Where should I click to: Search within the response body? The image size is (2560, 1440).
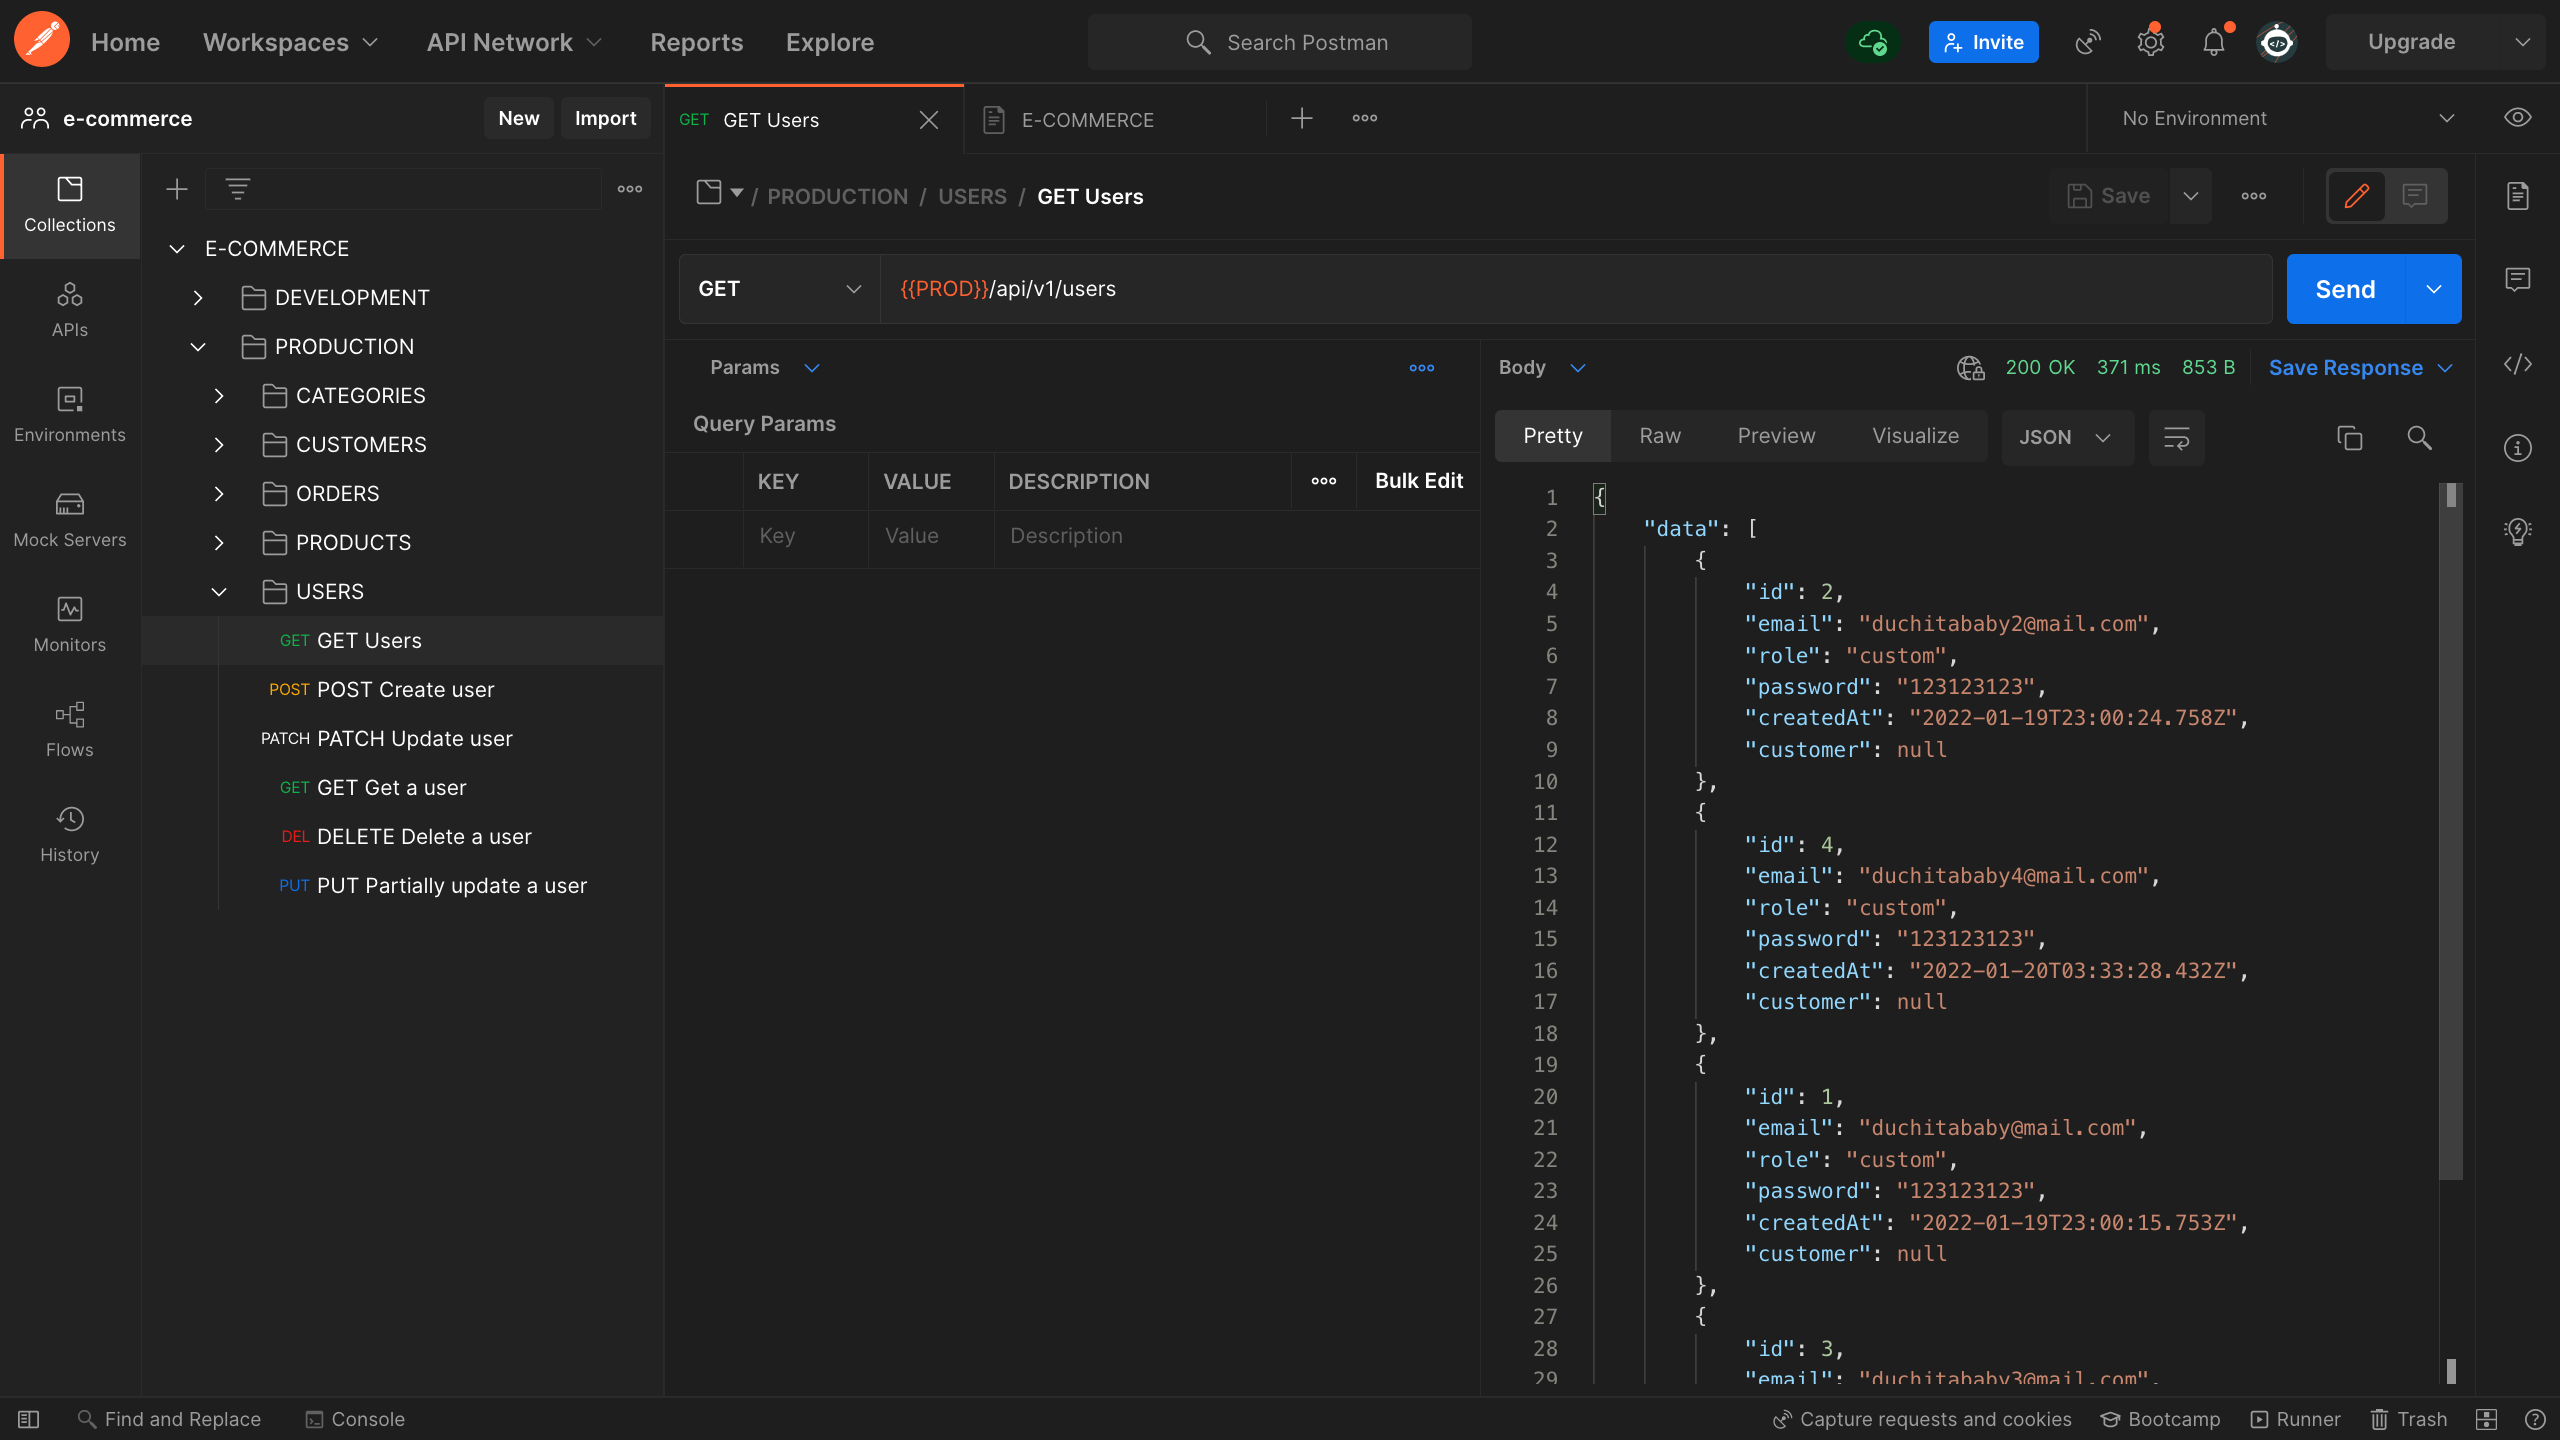[2419, 437]
